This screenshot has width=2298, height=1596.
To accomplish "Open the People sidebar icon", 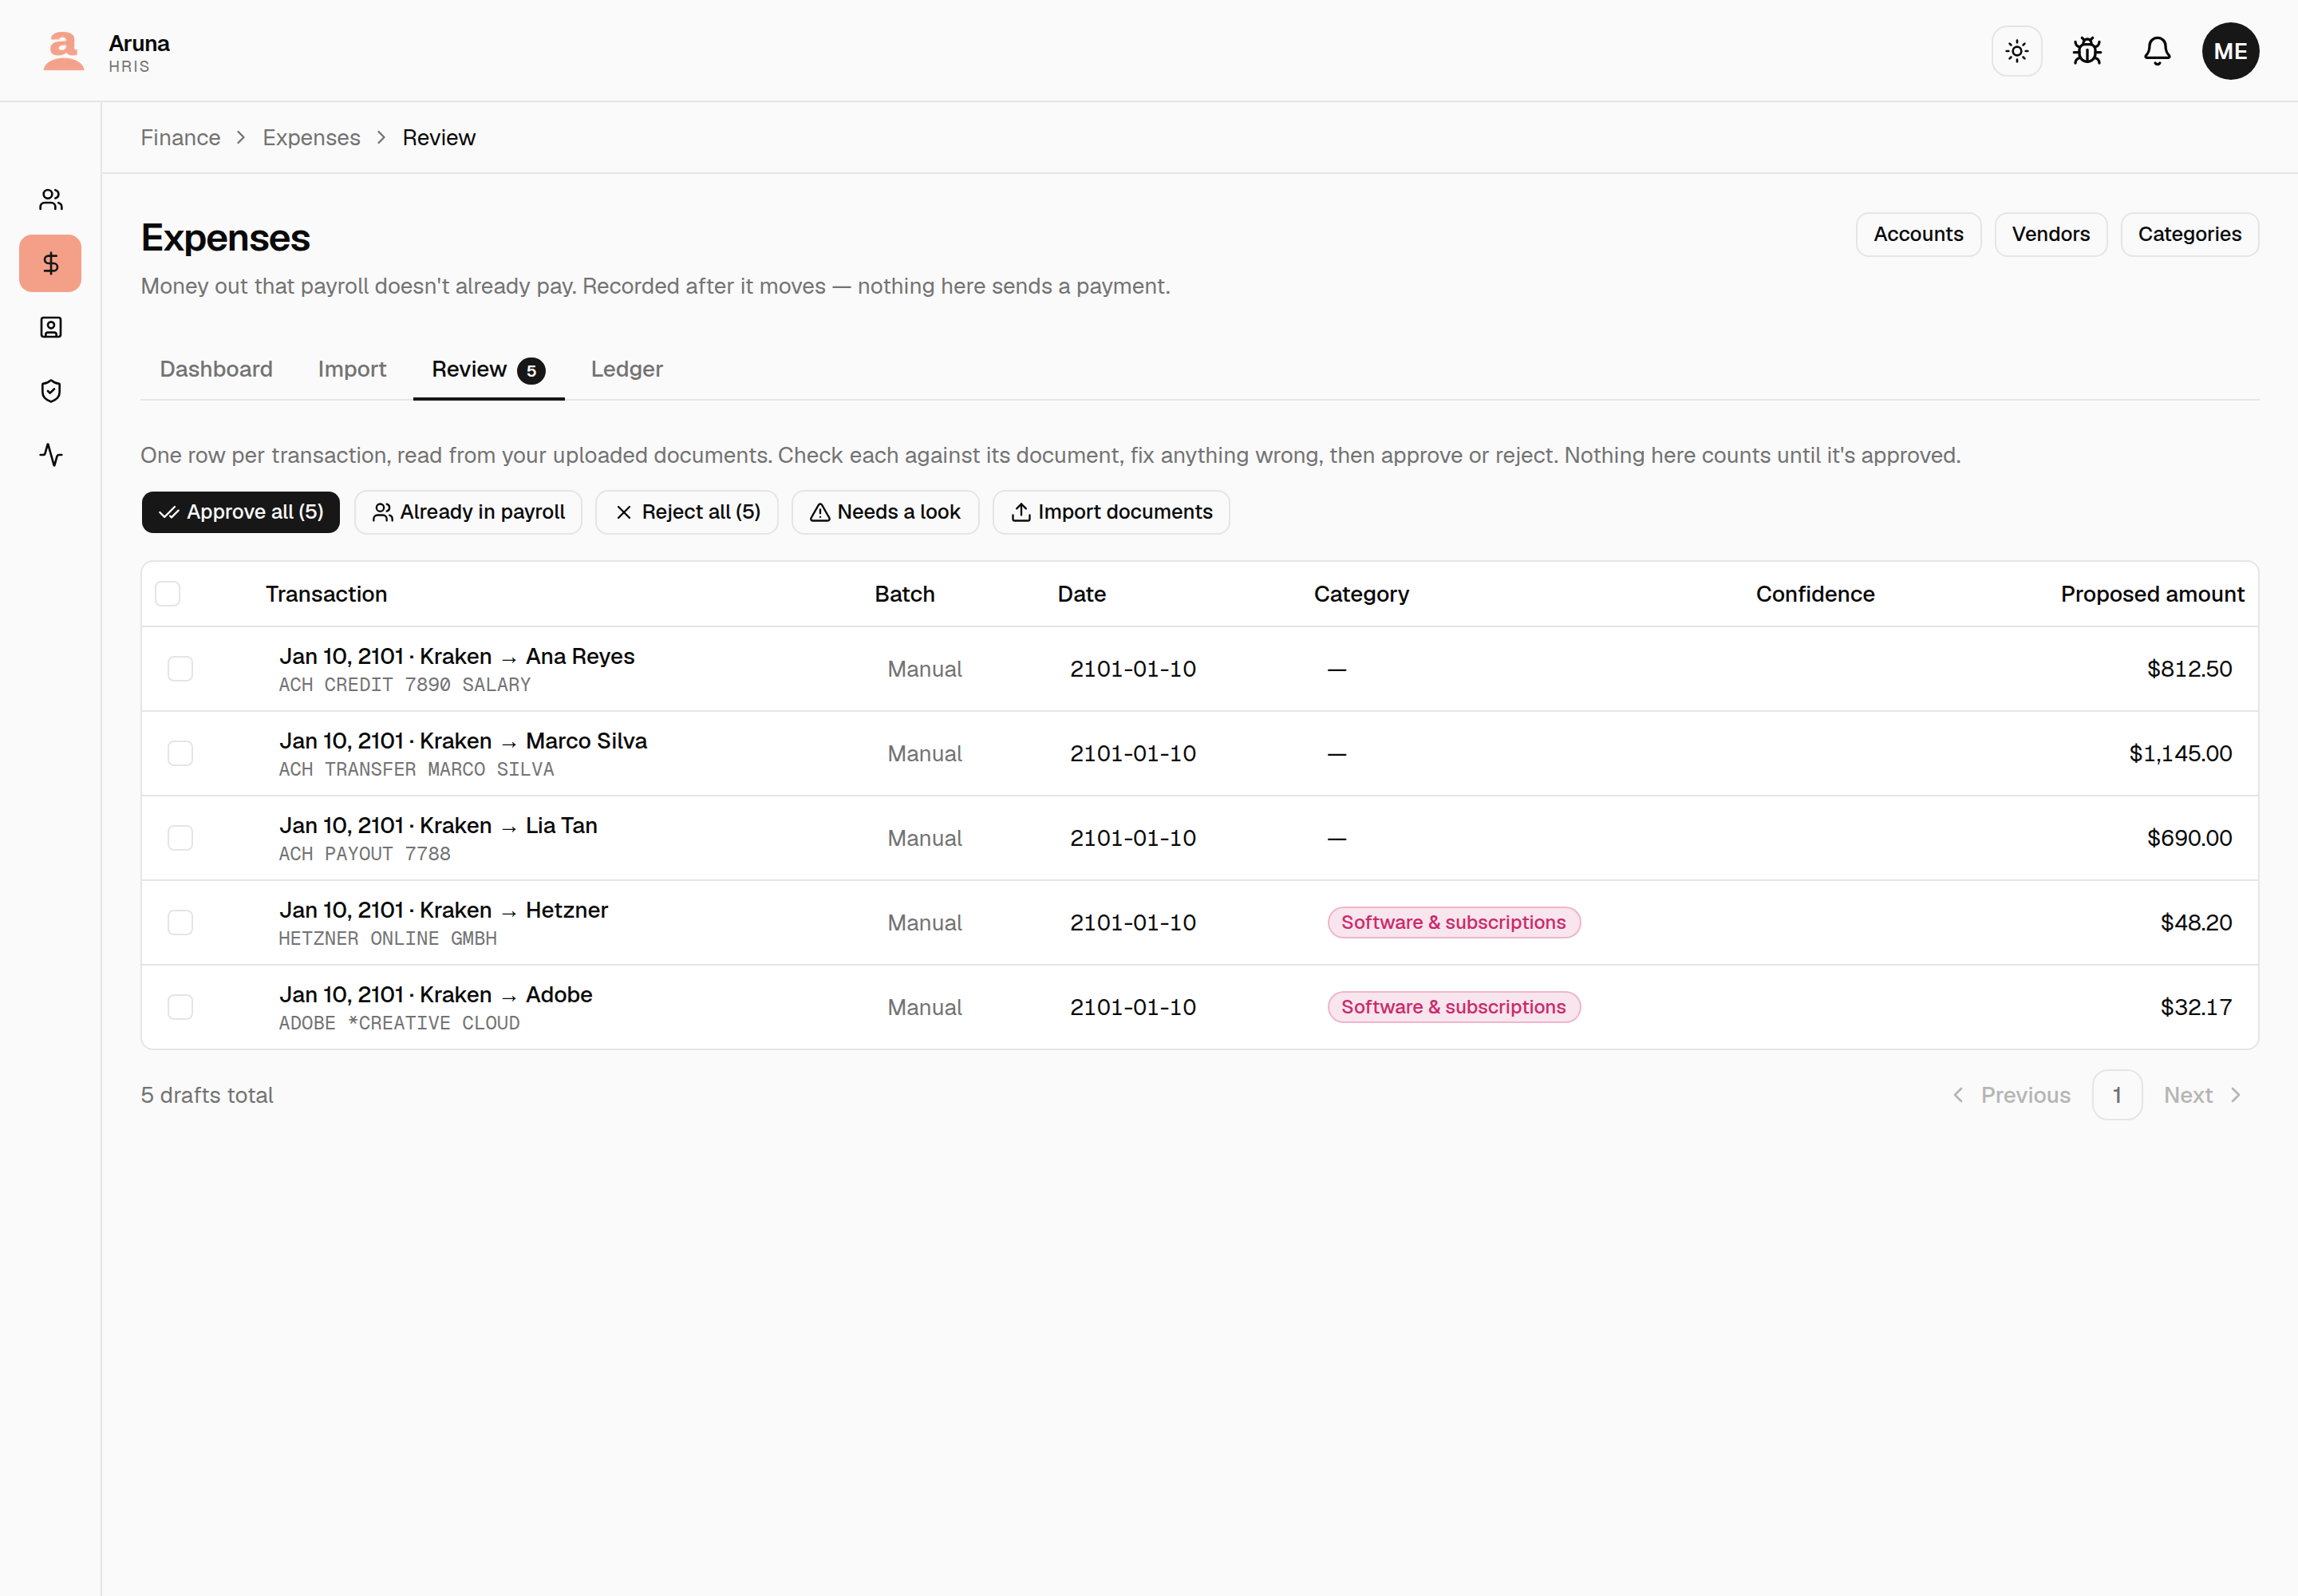I will 51,200.
